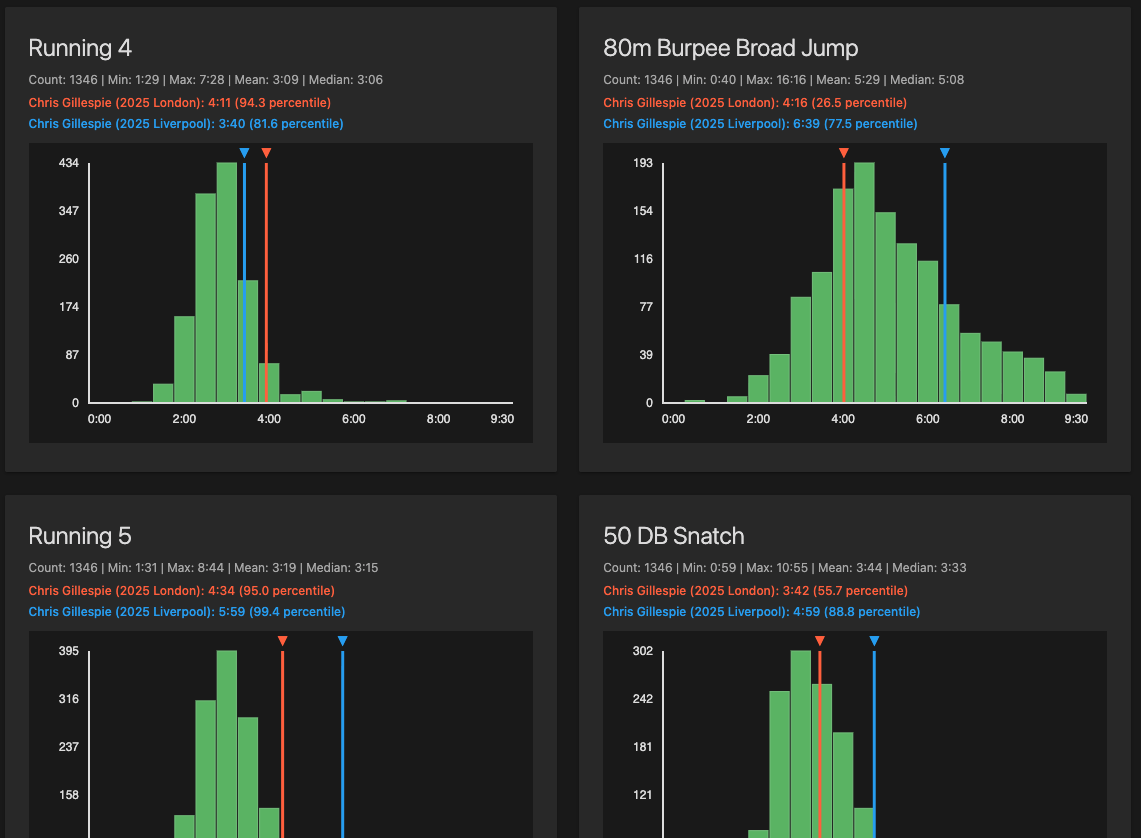The width and height of the screenshot is (1141, 838).
Task: Click the Chris Gillespie London result under Running 4
Action: click(x=181, y=100)
